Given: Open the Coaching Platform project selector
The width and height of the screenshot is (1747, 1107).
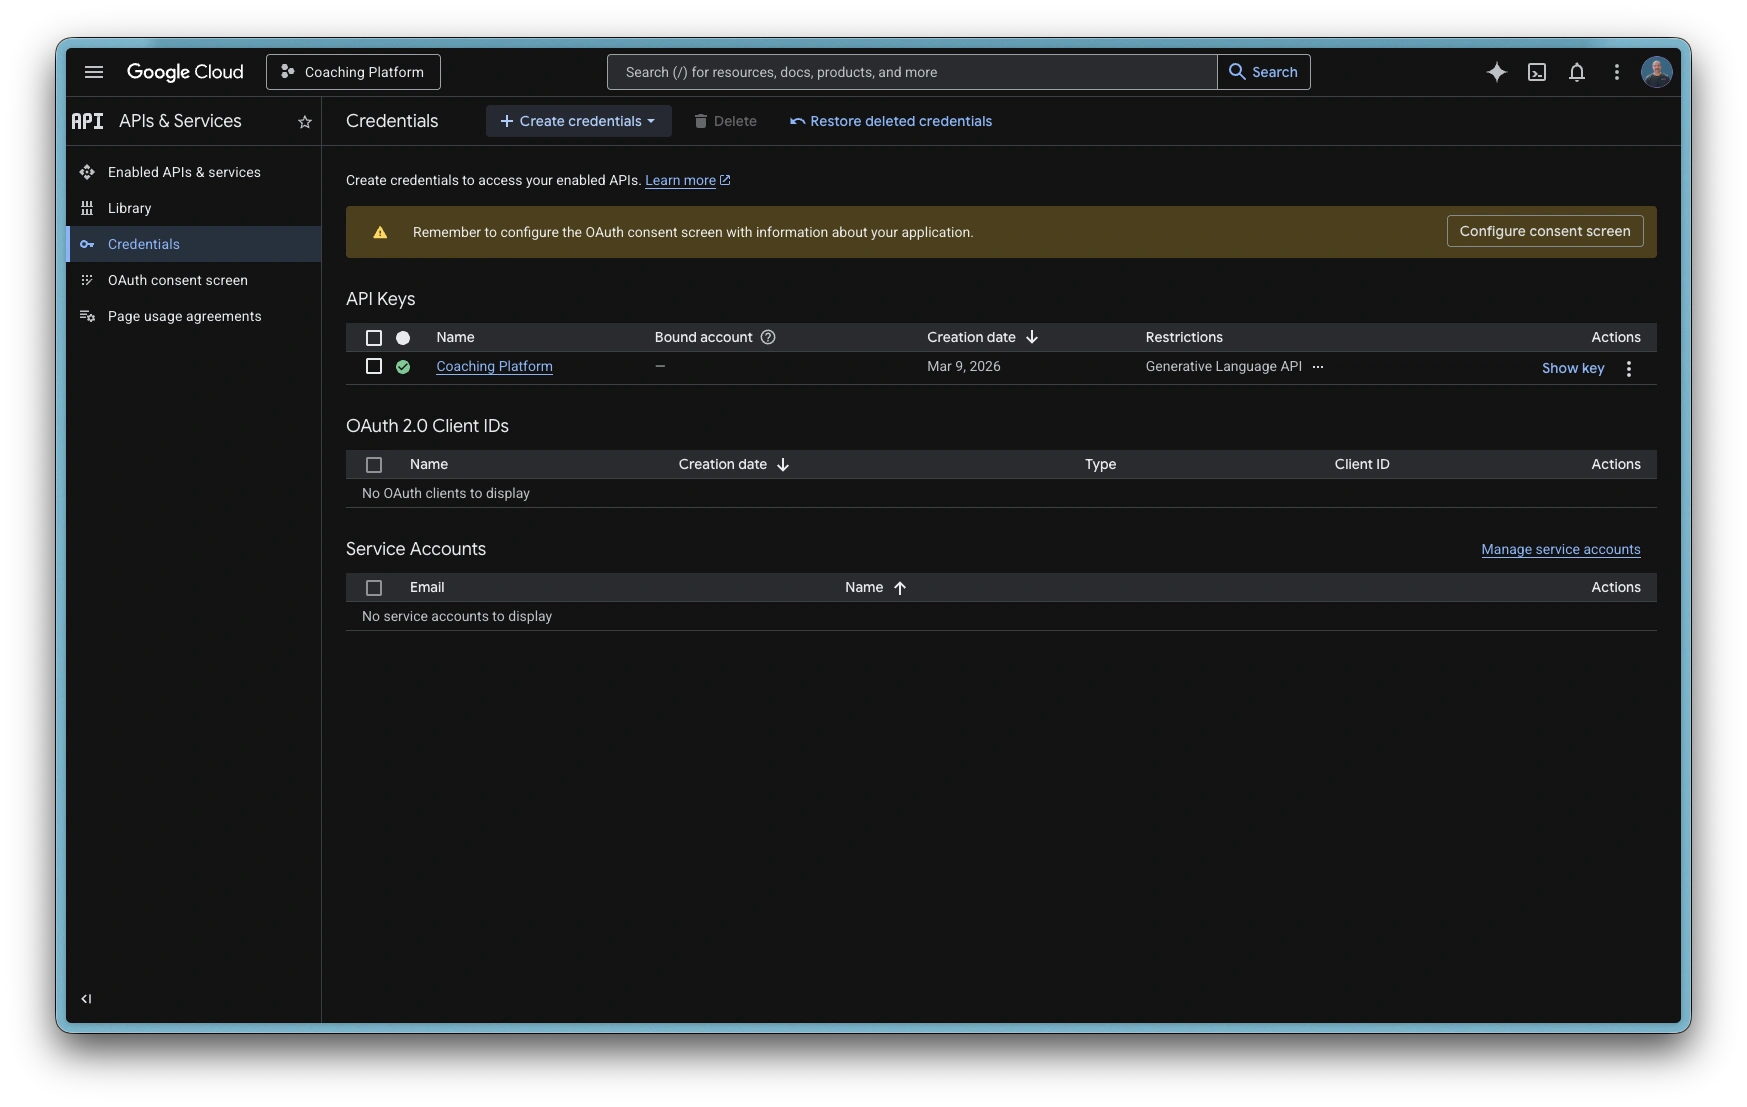Looking at the screenshot, I should point(353,72).
